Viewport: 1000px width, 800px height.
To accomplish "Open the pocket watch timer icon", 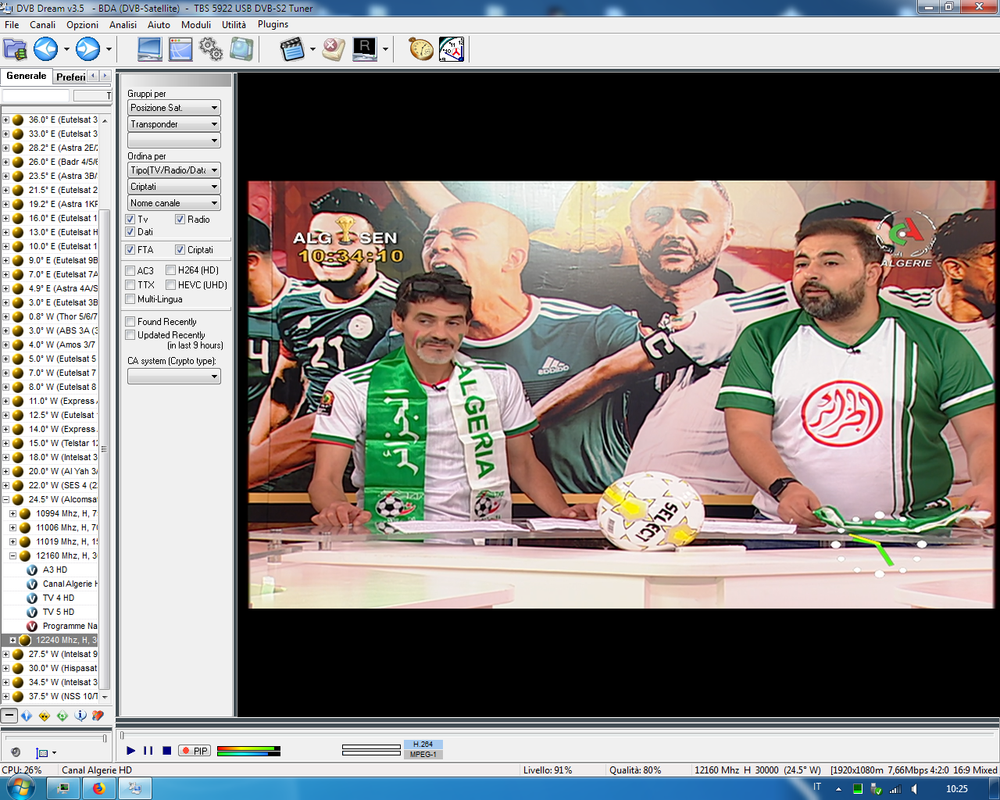I will [421, 49].
